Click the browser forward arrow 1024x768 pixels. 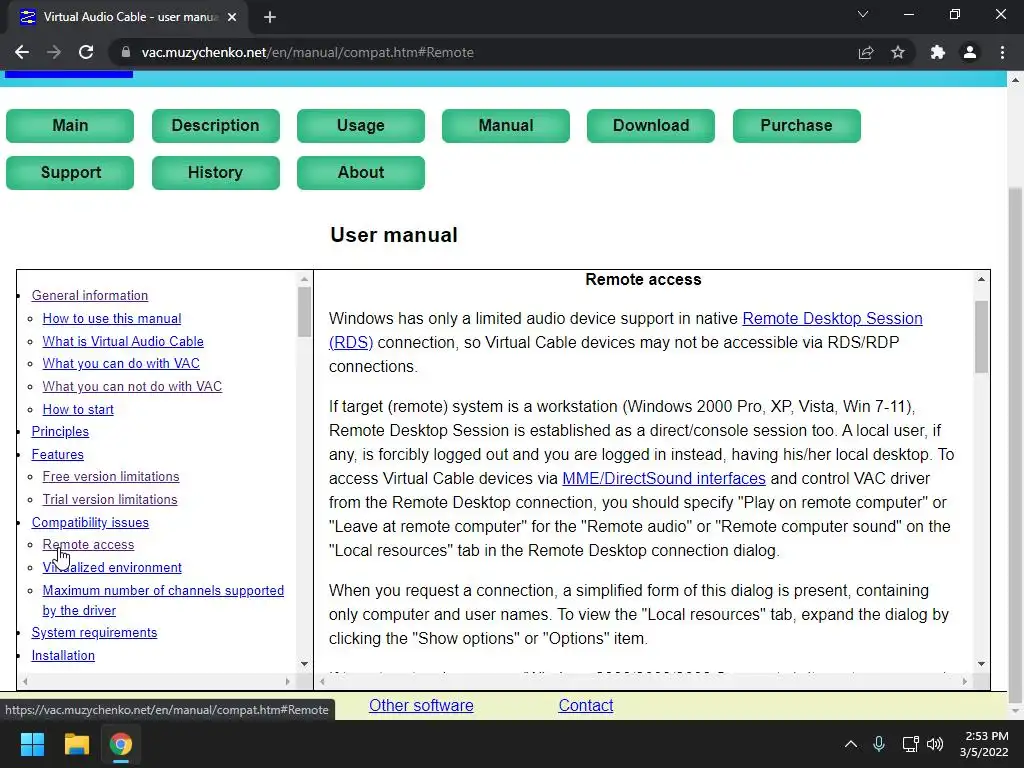pos(54,52)
